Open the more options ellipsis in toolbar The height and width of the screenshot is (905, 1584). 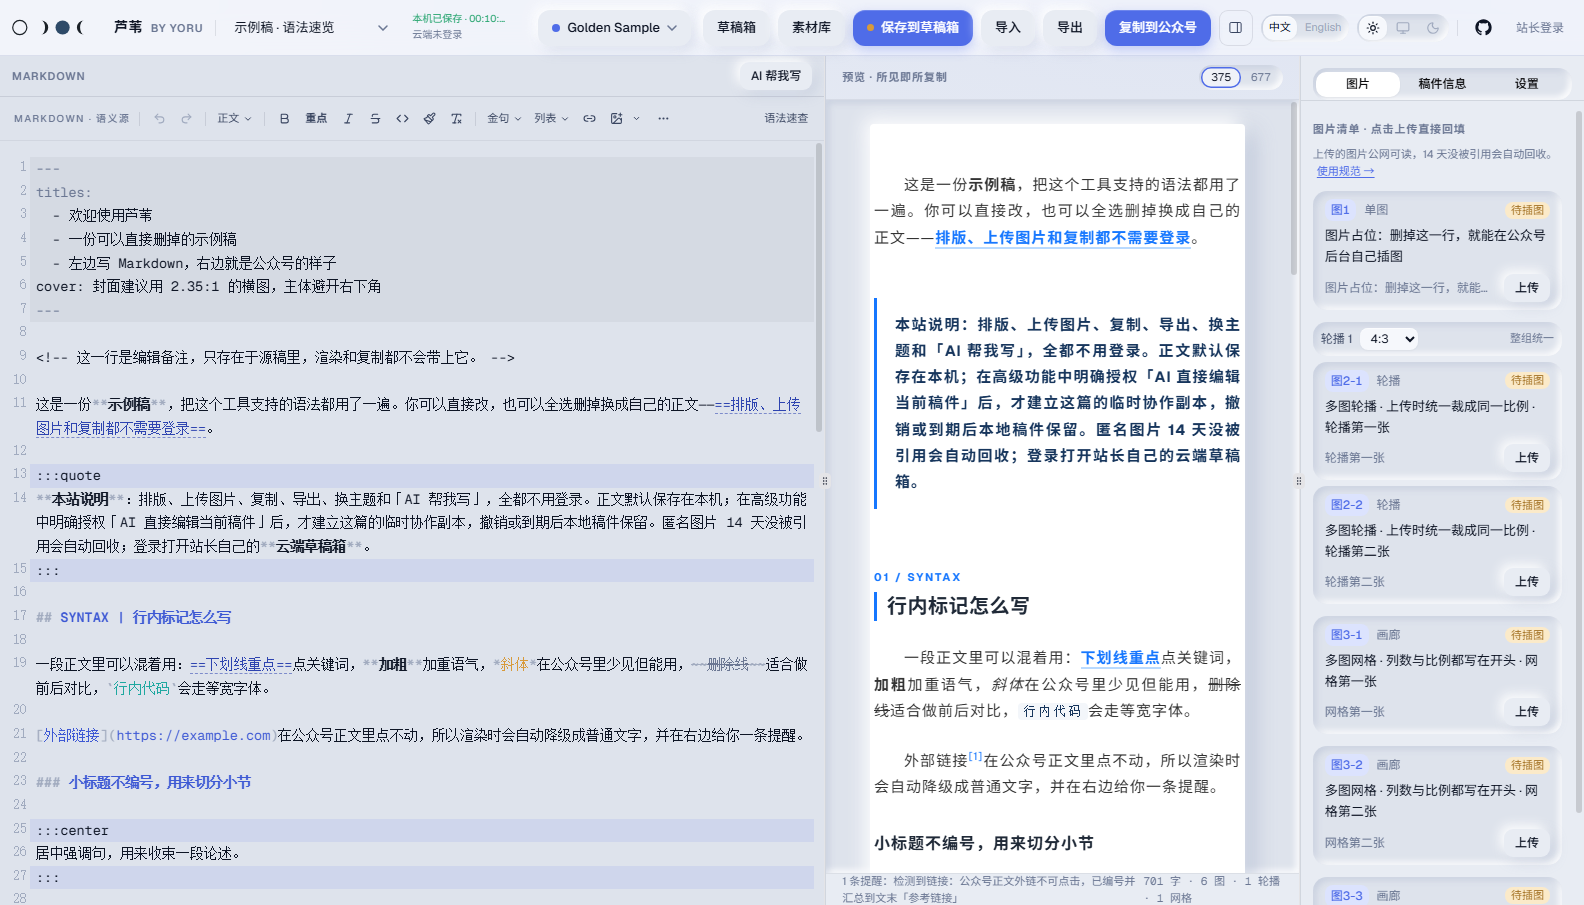click(x=663, y=118)
